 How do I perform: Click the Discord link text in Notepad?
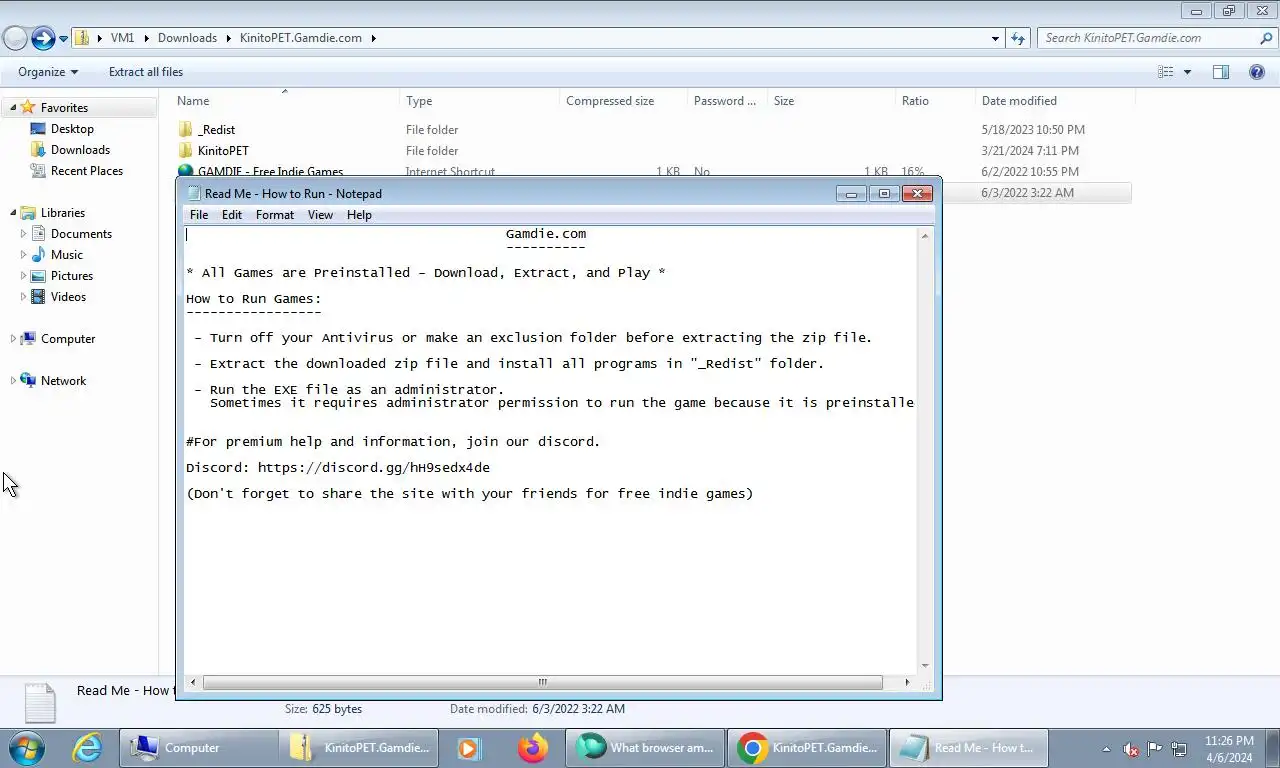coord(374,468)
